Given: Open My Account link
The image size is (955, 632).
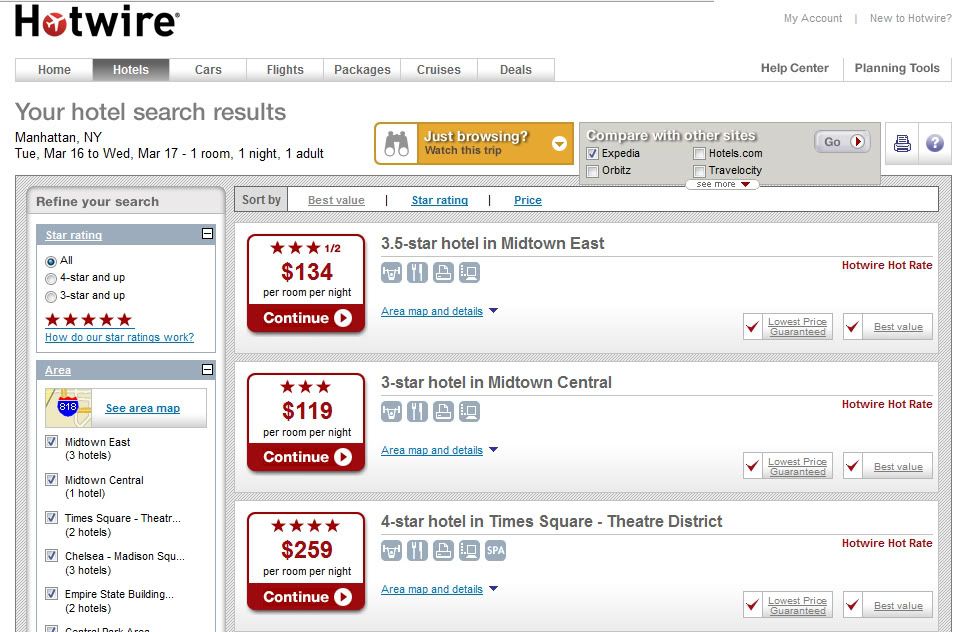Looking at the screenshot, I should pyautogui.click(x=812, y=18).
